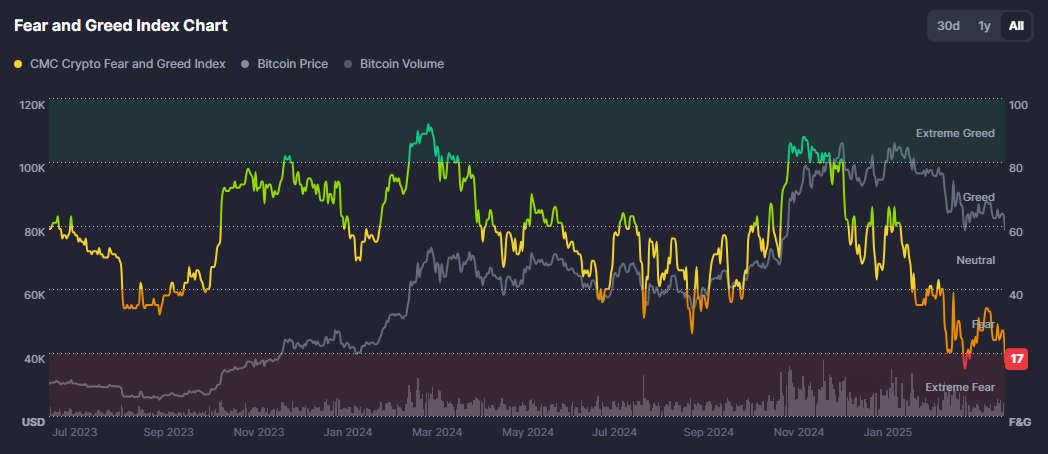Screen dimensions: 1048x454
Task: Select the All time range button
Action: [1016, 26]
